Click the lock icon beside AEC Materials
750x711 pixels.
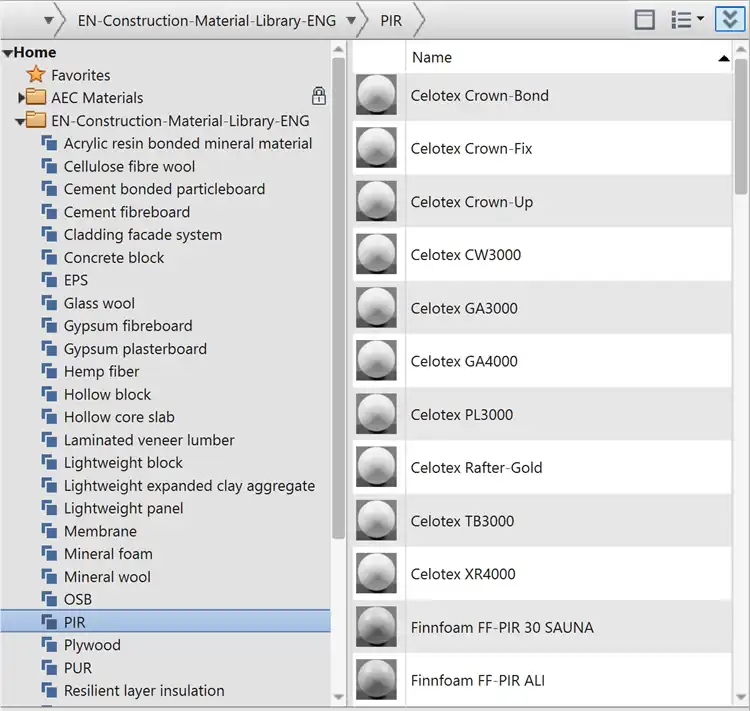pyautogui.click(x=319, y=96)
